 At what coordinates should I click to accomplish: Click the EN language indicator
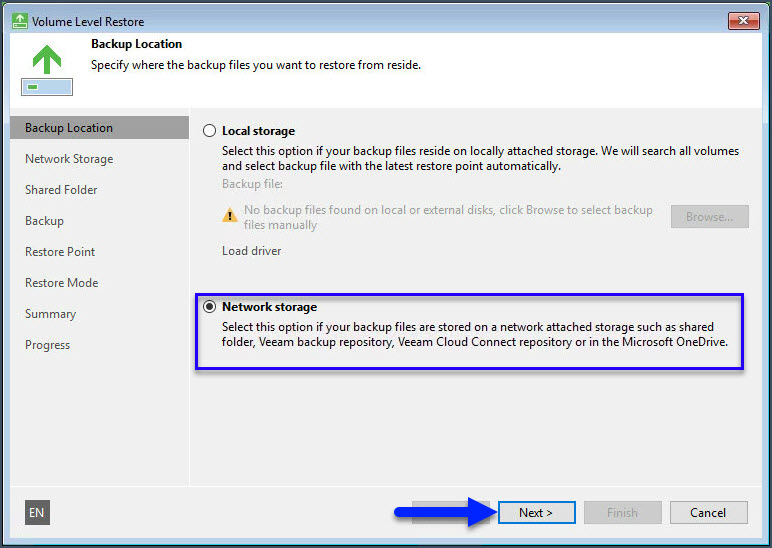click(x=37, y=513)
